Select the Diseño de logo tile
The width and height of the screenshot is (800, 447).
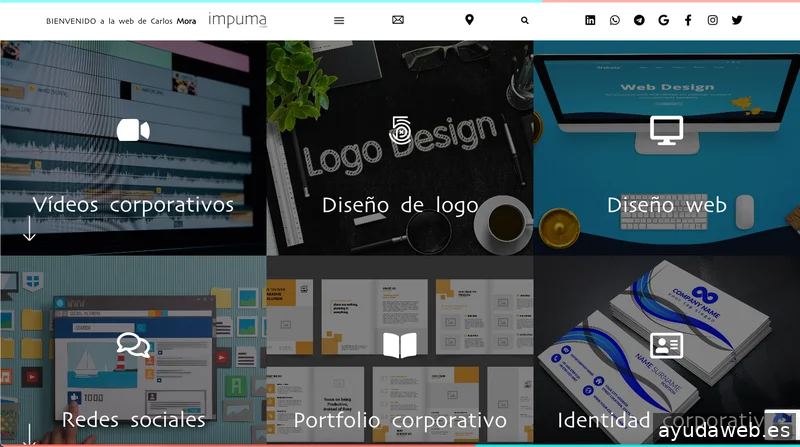(x=399, y=205)
